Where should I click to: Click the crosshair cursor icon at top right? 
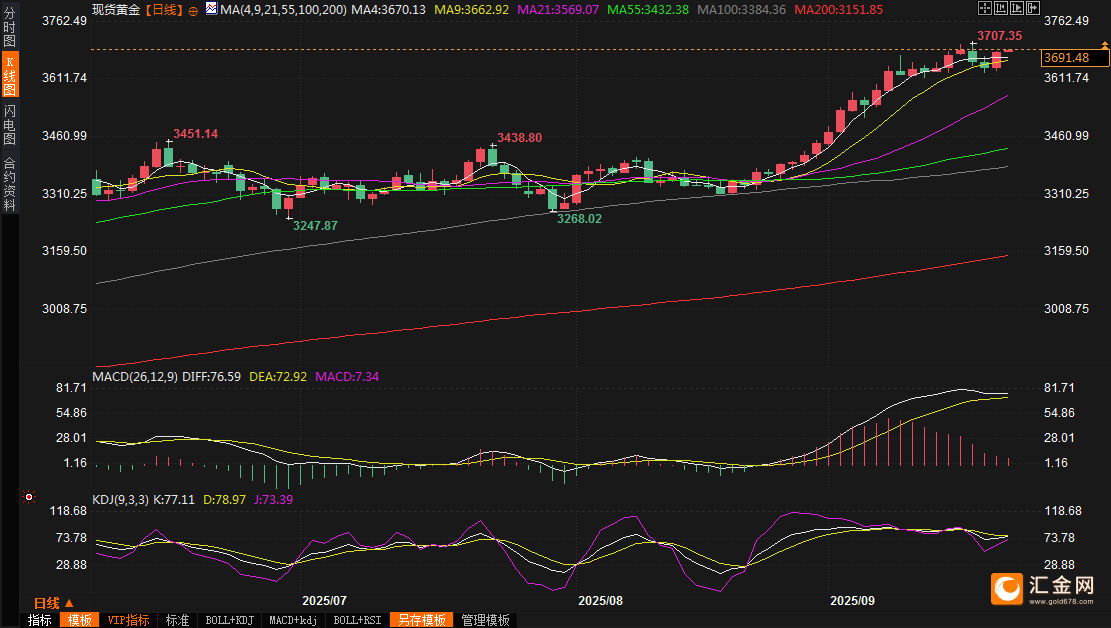[985, 8]
